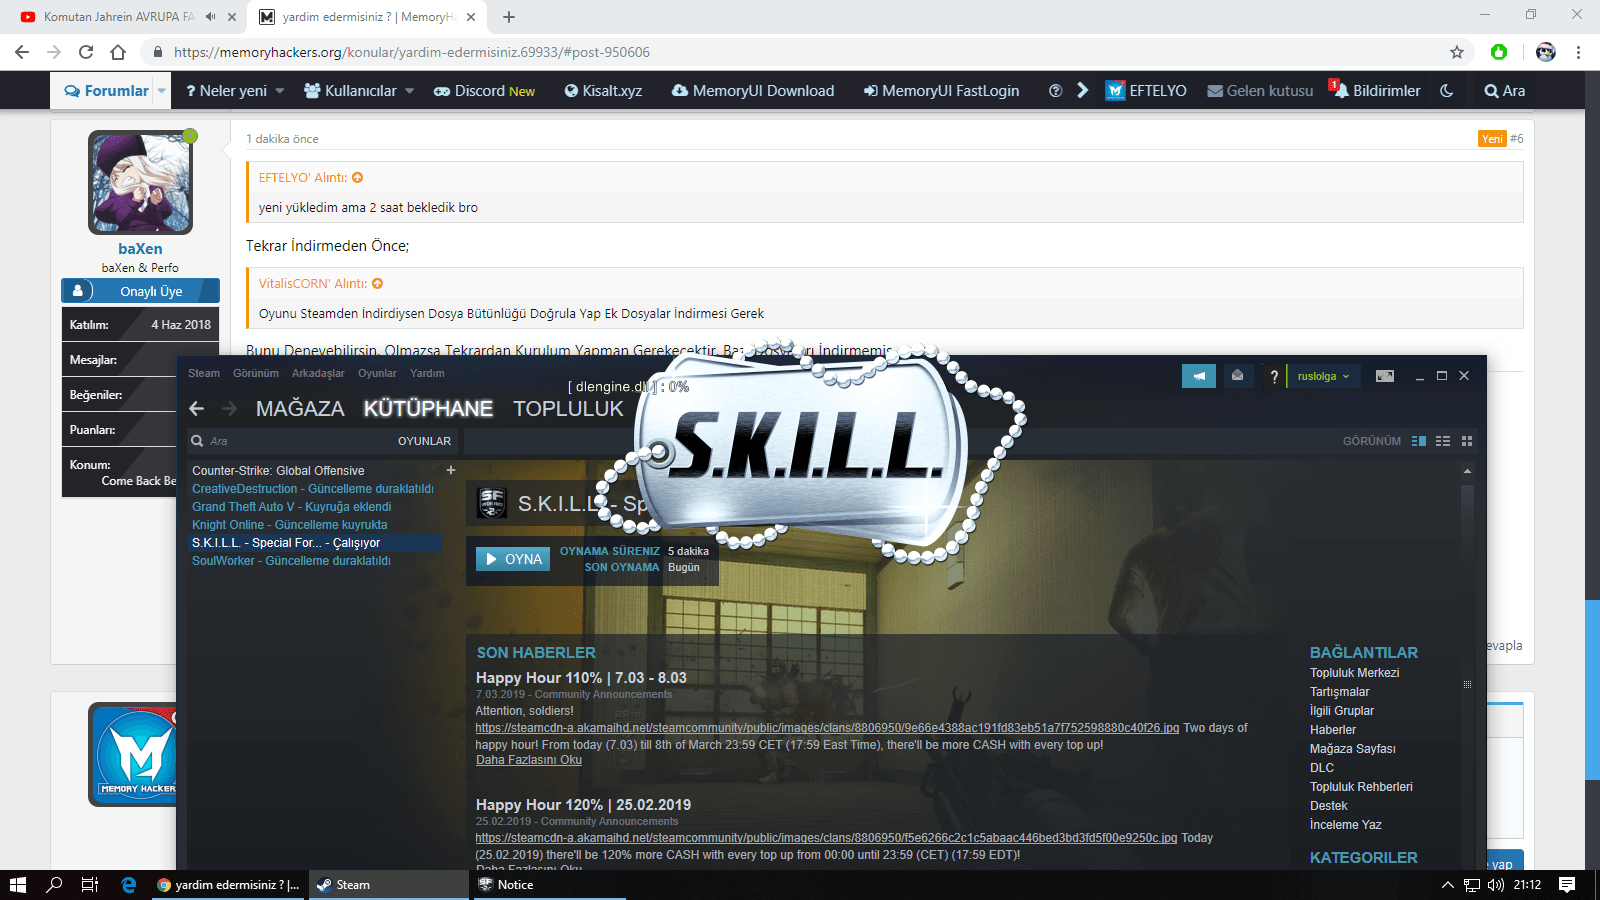Viewport: 1600px width, 900px height.
Task: Bookmark this page with star icon
Action: coord(1457,52)
